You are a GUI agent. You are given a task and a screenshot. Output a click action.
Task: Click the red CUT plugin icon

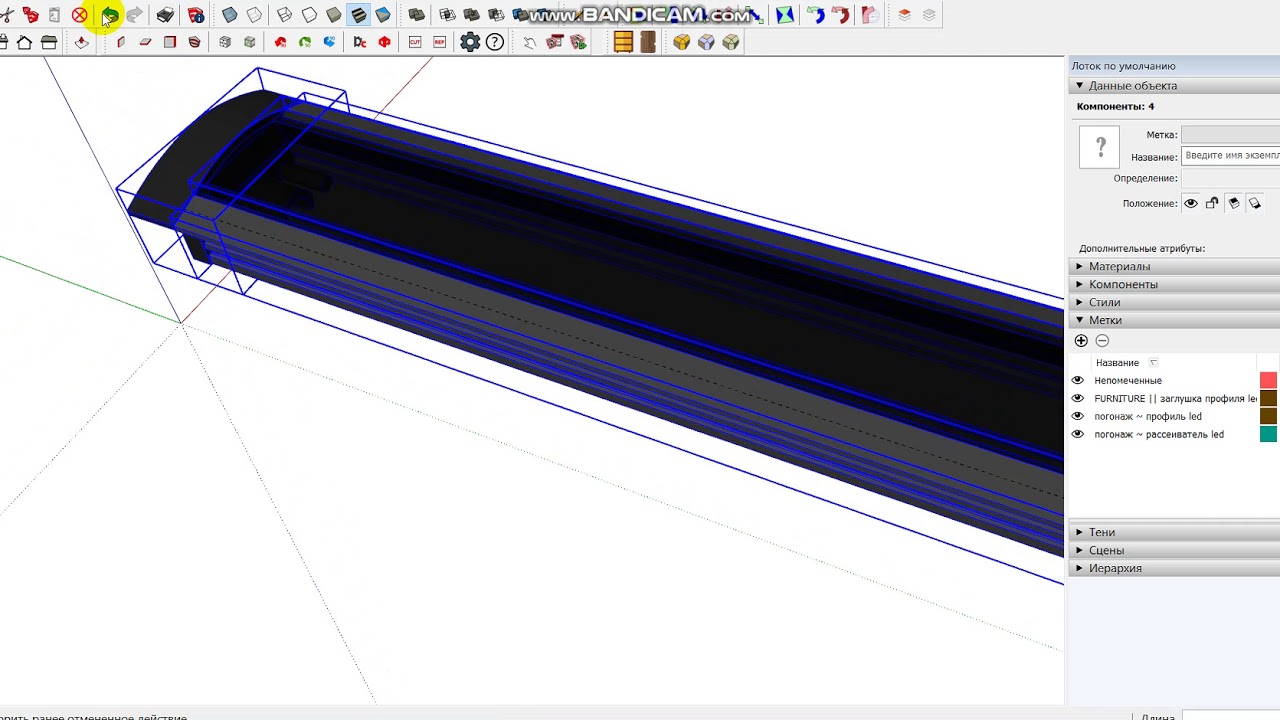click(415, 42)
